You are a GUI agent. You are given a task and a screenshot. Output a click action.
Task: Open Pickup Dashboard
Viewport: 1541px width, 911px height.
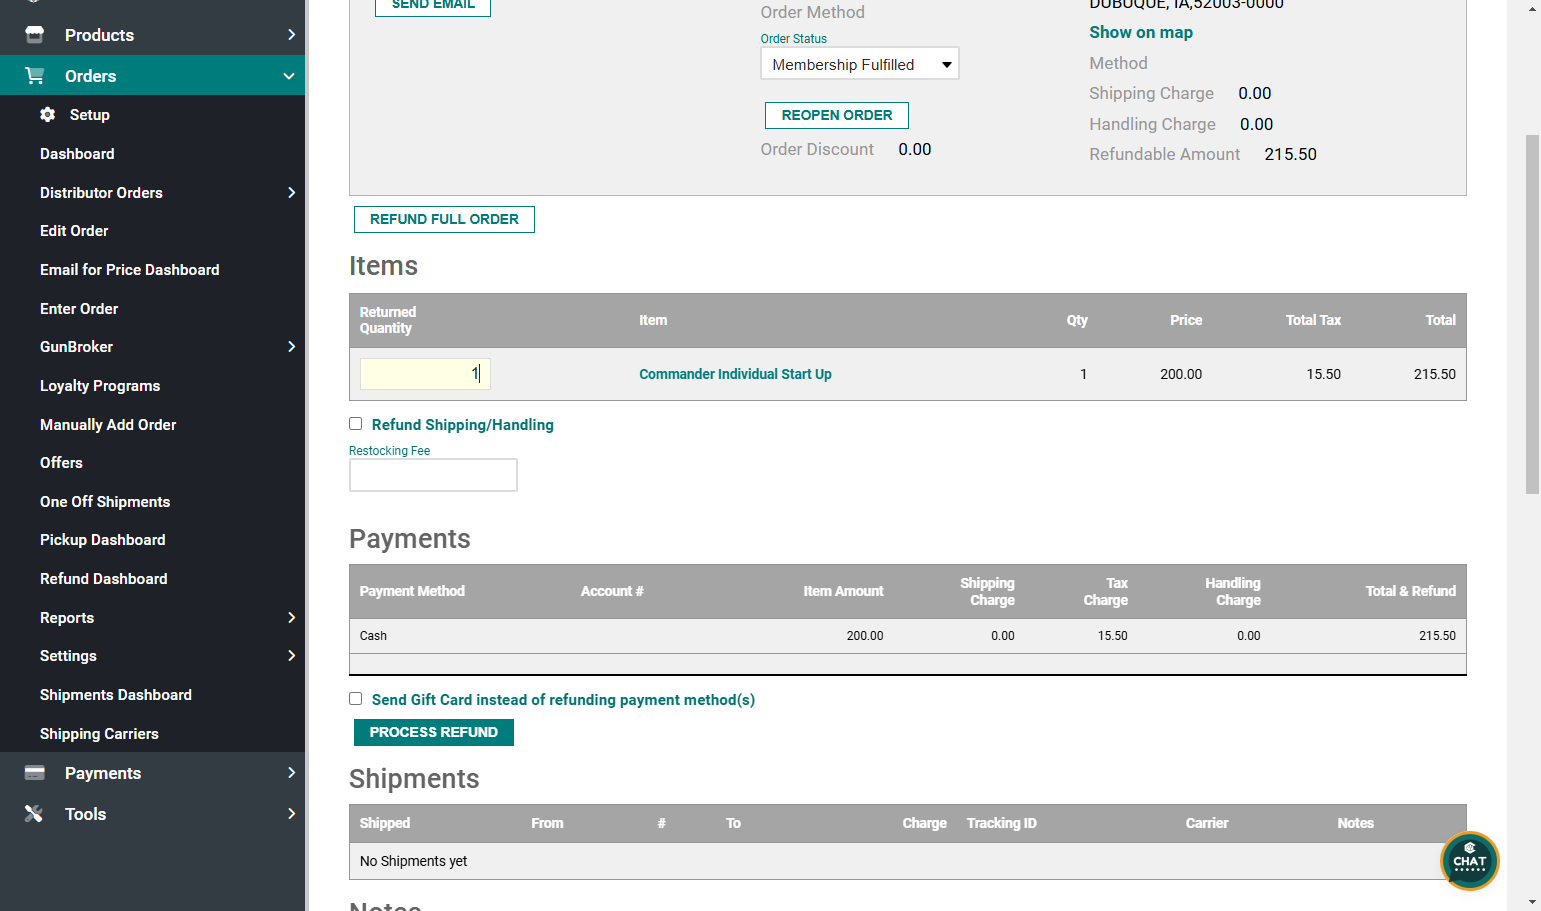coord(103,540)
